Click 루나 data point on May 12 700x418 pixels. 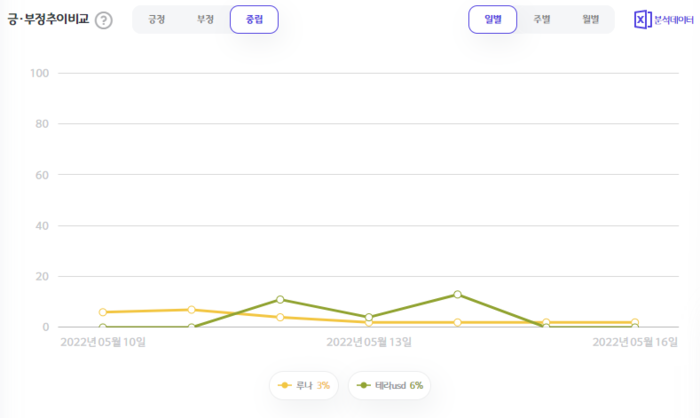point(280,317)
